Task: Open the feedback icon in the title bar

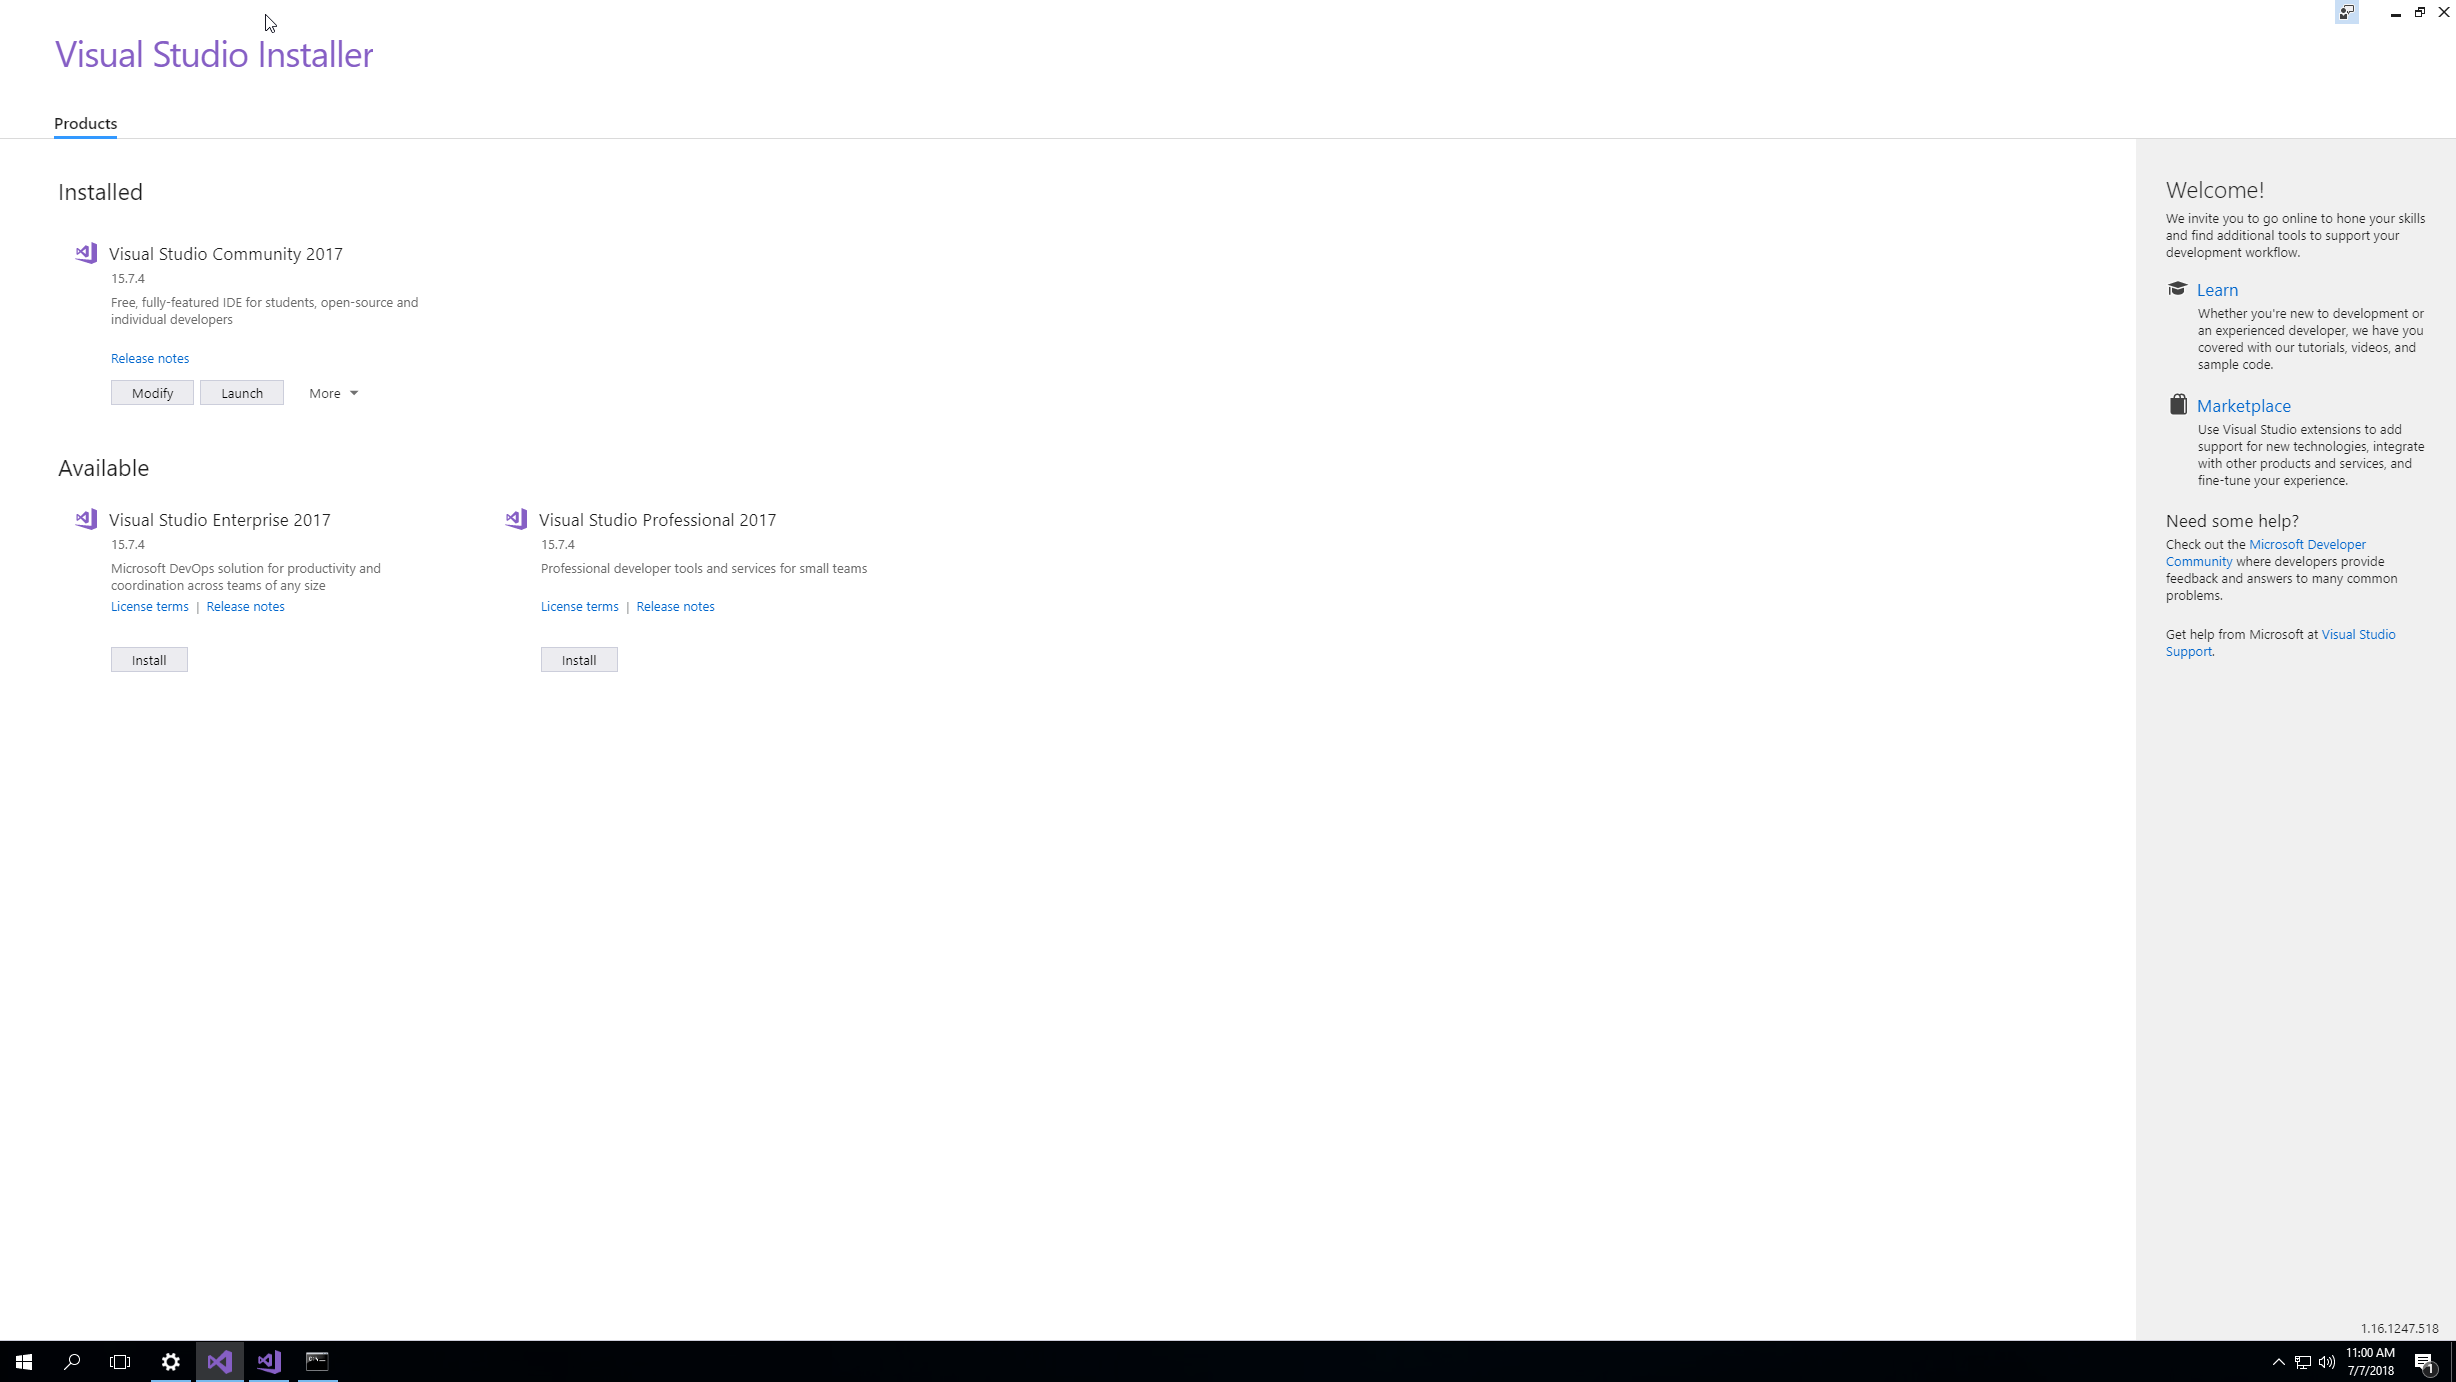Action: click(2347, 12)
